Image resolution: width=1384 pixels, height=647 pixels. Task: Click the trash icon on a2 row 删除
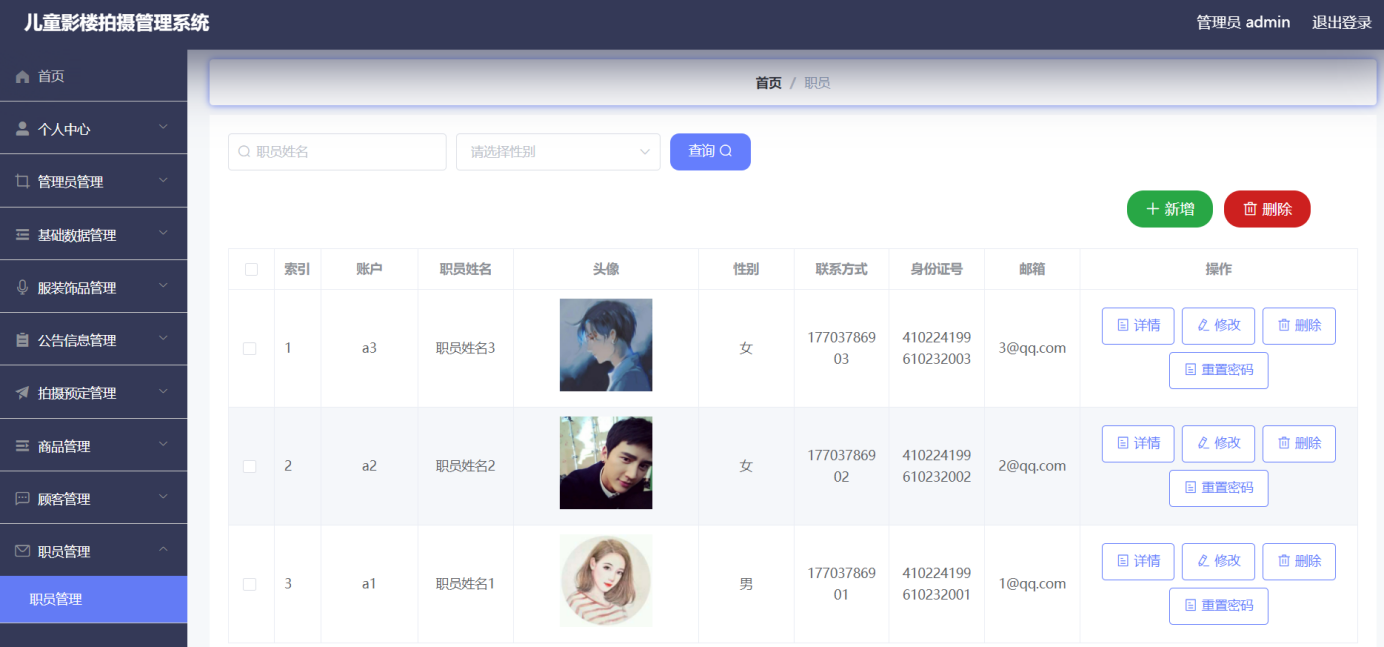point(1284,443)
